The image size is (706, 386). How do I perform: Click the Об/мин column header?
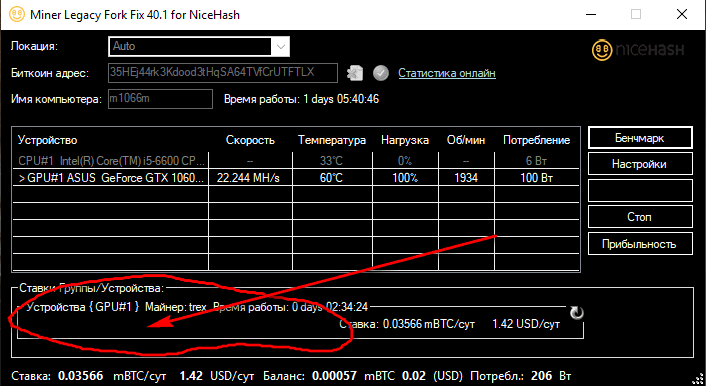click(466, 140)
